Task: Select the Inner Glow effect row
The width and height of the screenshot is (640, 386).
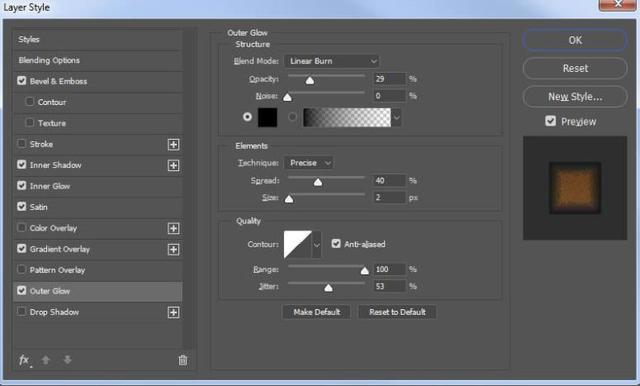Action: click(98, 186)
